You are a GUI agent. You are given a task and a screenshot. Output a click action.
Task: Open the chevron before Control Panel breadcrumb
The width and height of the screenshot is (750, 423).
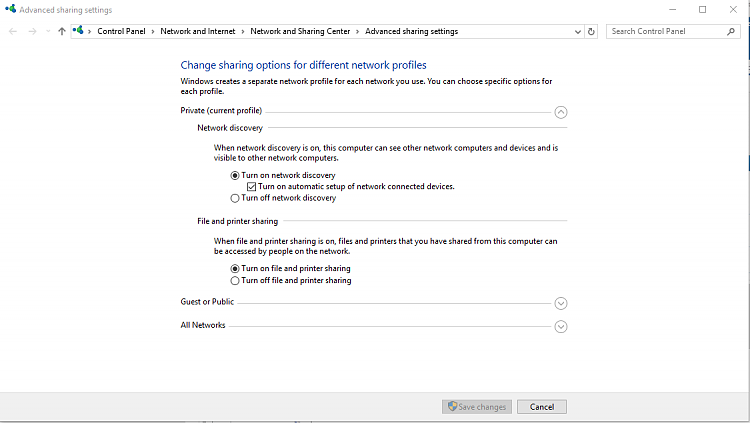tap(89, 32)
